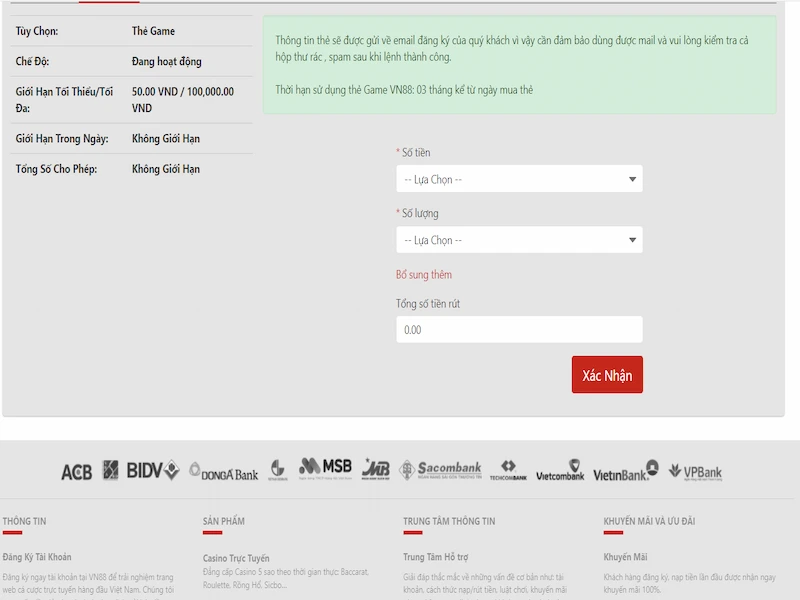Click the Techcombank logo
The height and width of the screenshot is (600, 800).
click(x=508, y=470)
